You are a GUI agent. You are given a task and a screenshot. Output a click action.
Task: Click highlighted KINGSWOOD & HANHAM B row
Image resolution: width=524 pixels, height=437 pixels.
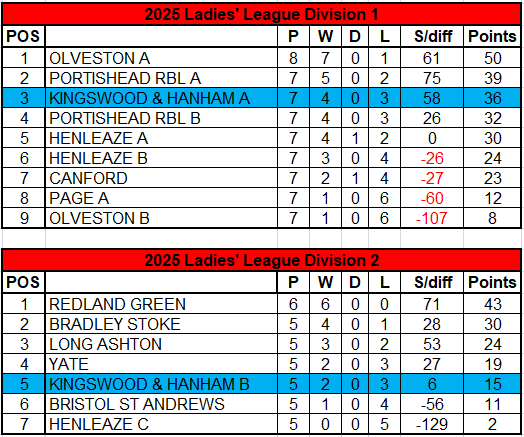click(x=261, y=384)
